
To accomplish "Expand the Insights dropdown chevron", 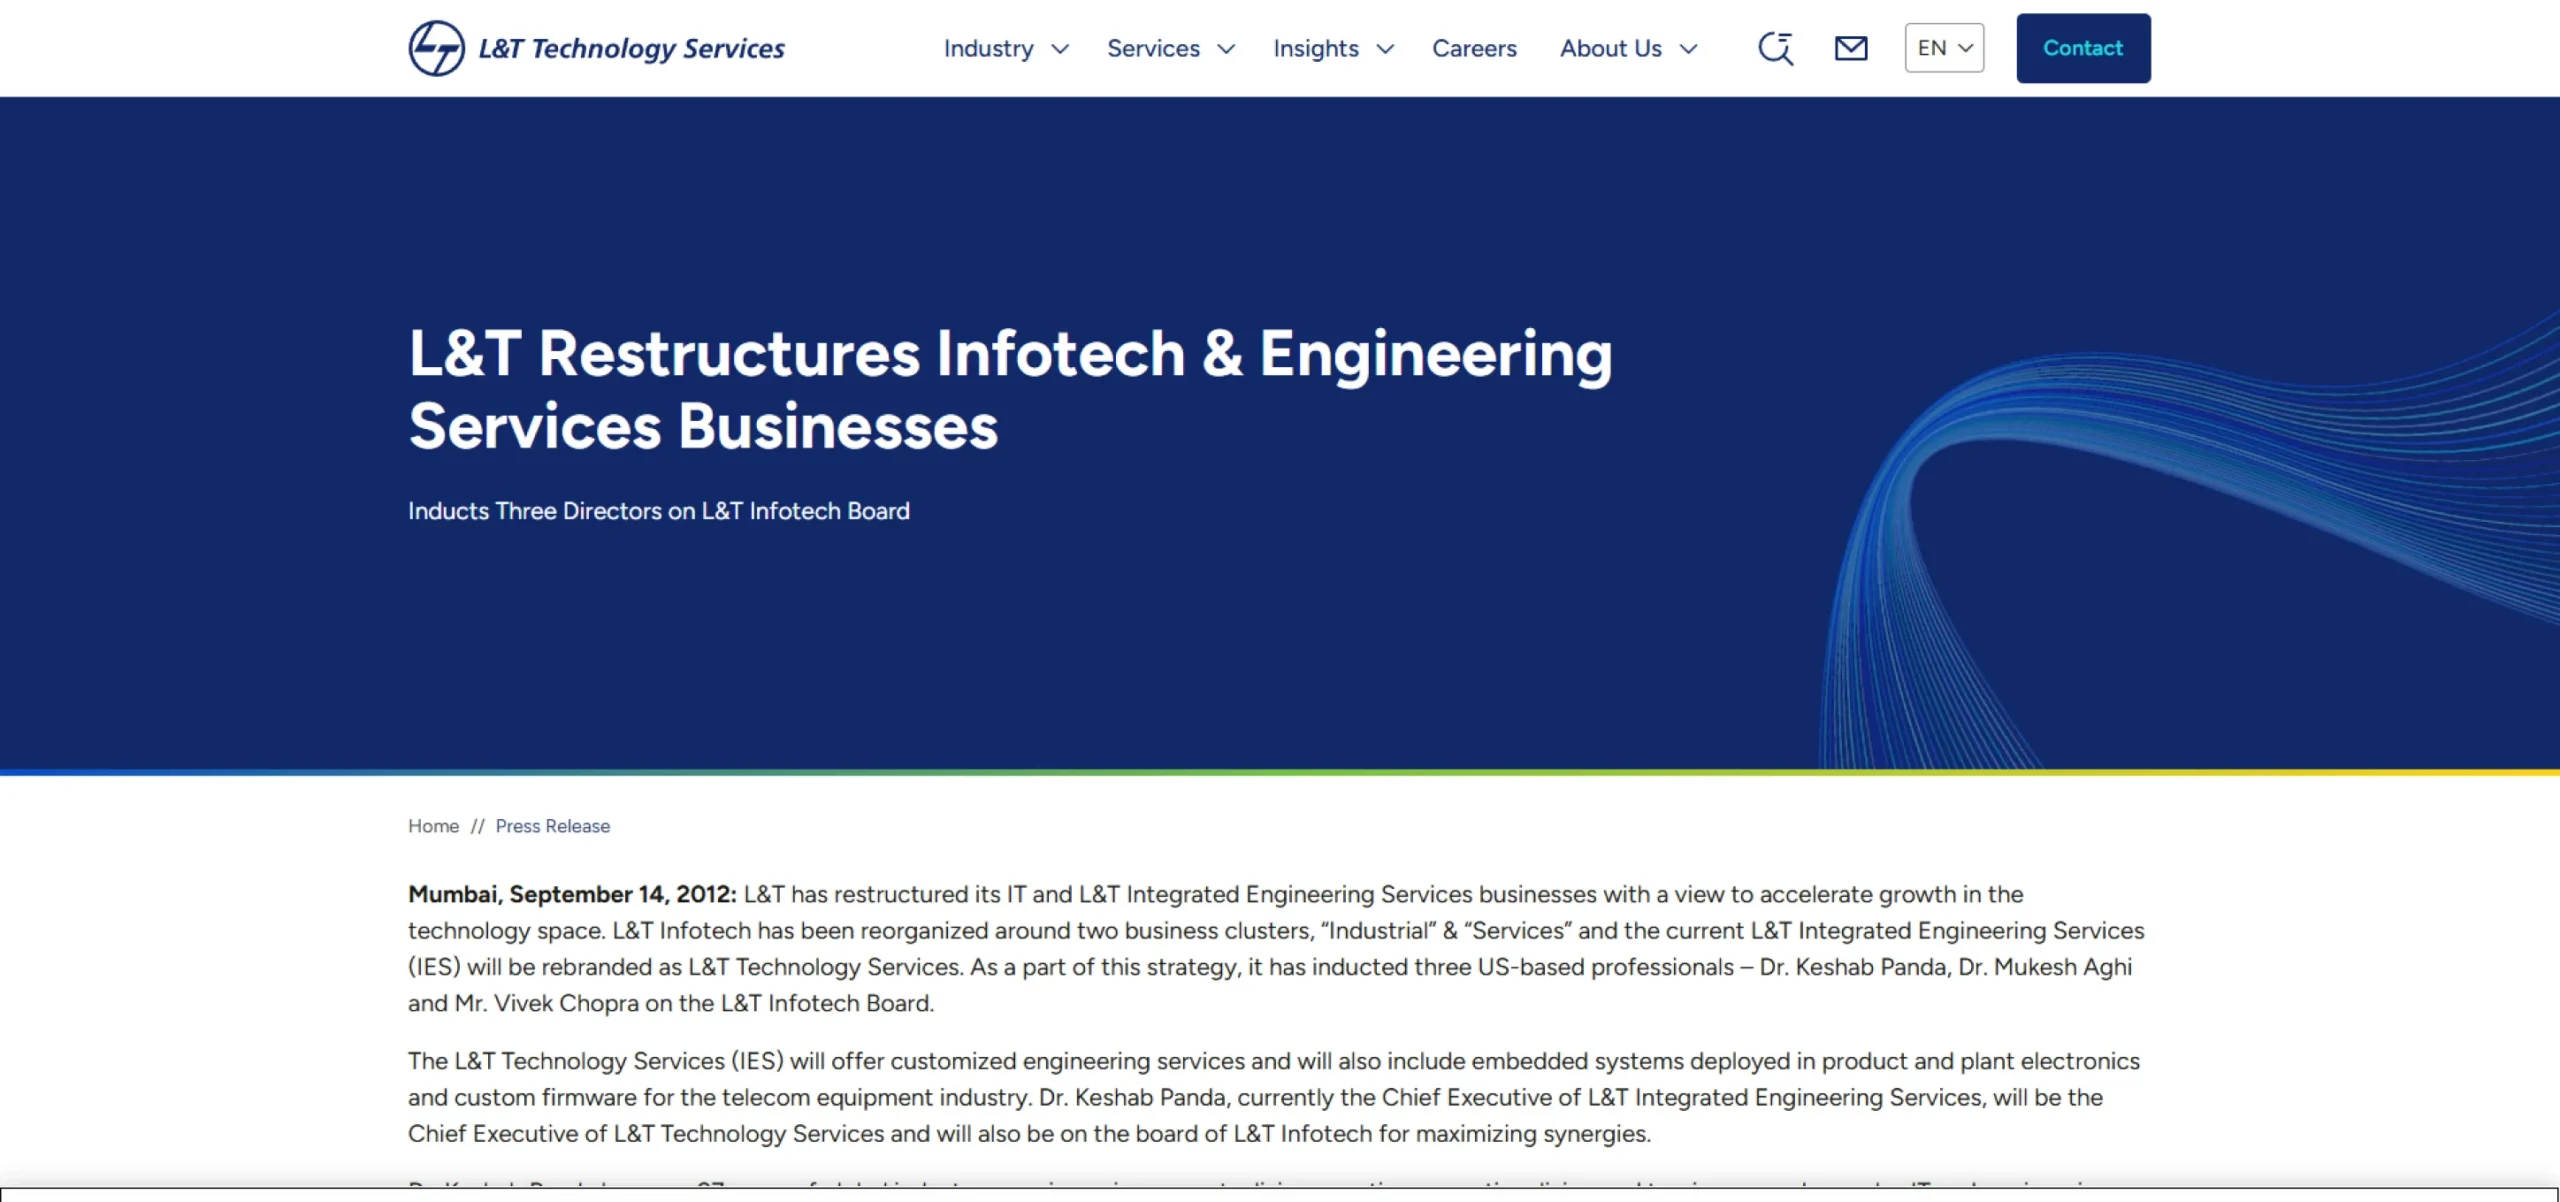I will (1385, 49).
